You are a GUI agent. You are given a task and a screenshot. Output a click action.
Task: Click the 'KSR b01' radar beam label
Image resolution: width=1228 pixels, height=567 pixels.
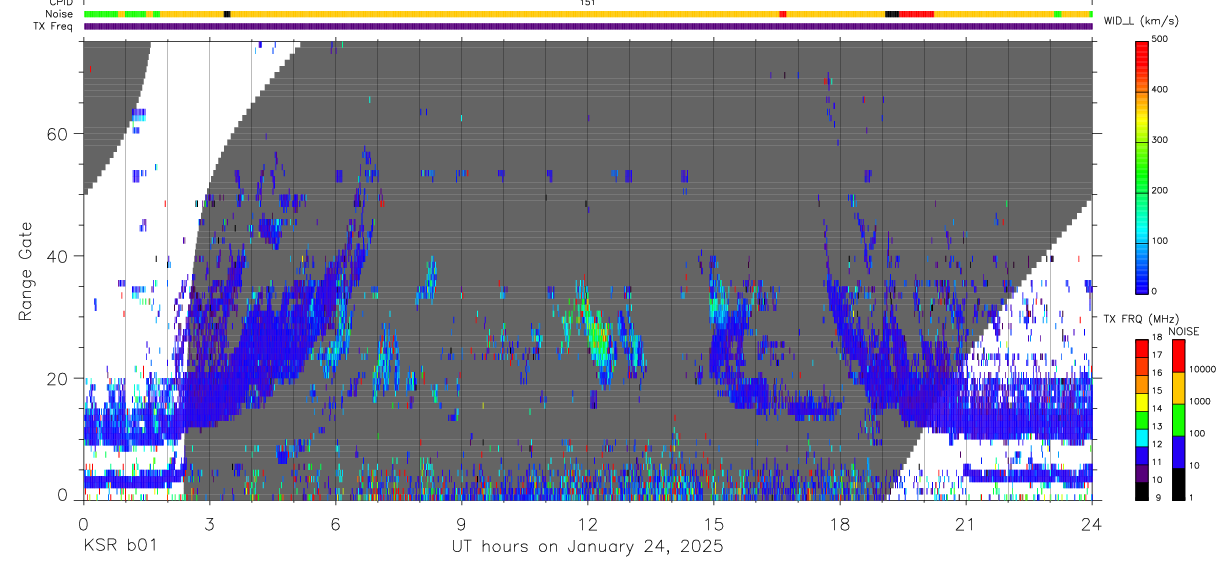119,546
